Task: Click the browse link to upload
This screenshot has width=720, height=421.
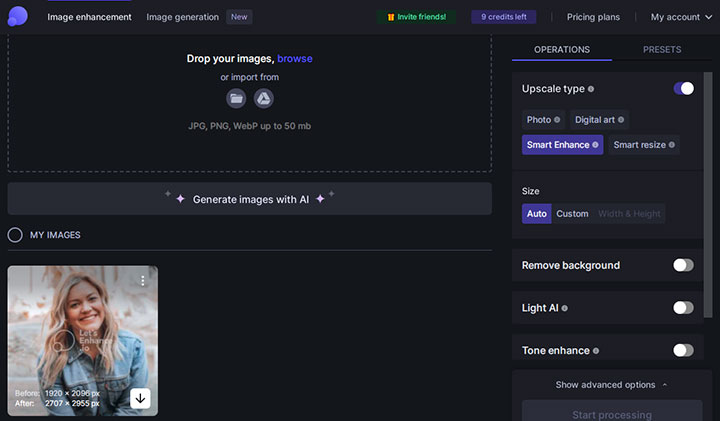Action: [295, 59]
